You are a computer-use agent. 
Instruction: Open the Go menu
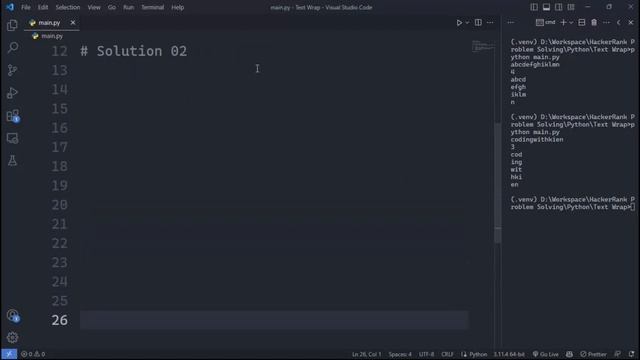pos(111,7)
